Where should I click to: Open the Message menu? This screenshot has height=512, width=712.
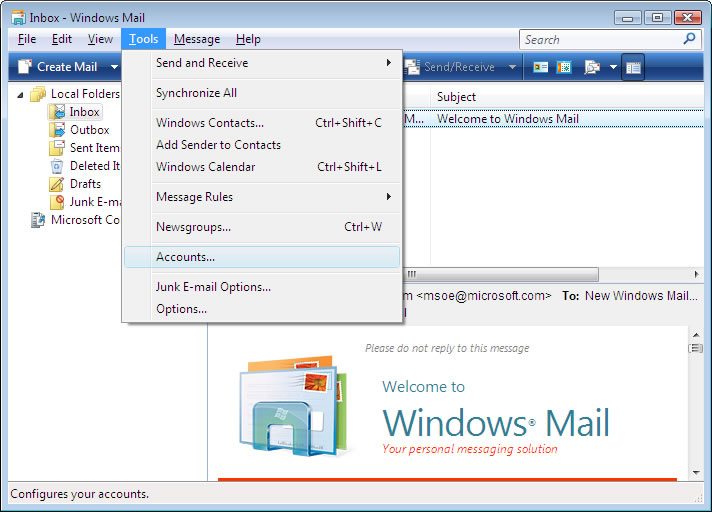196,39
